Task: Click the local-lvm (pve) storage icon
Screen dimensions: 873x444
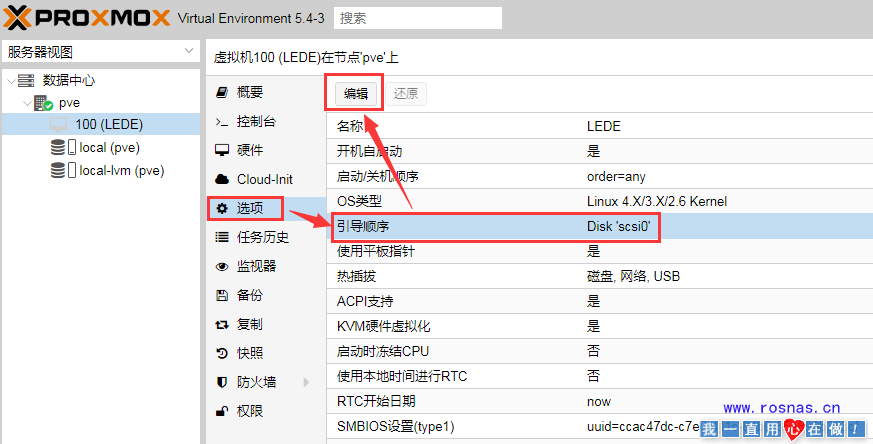Action: pyautogui.click(x=63, y=170)
